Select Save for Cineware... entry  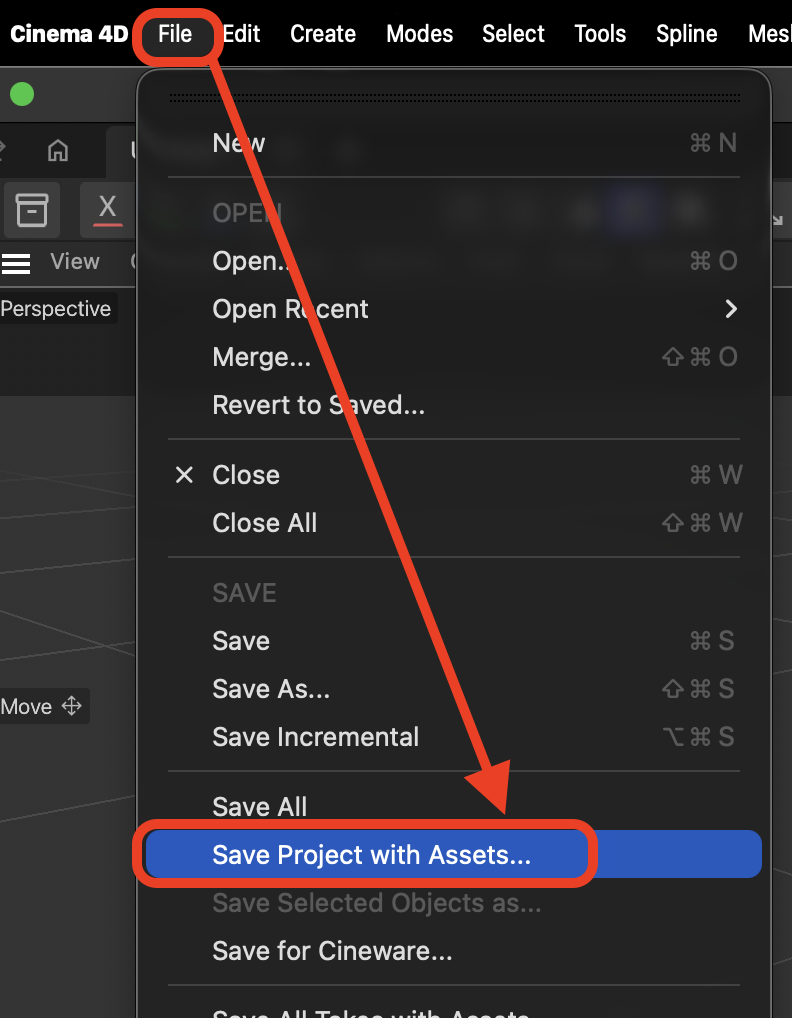click(x=454, y=951)
